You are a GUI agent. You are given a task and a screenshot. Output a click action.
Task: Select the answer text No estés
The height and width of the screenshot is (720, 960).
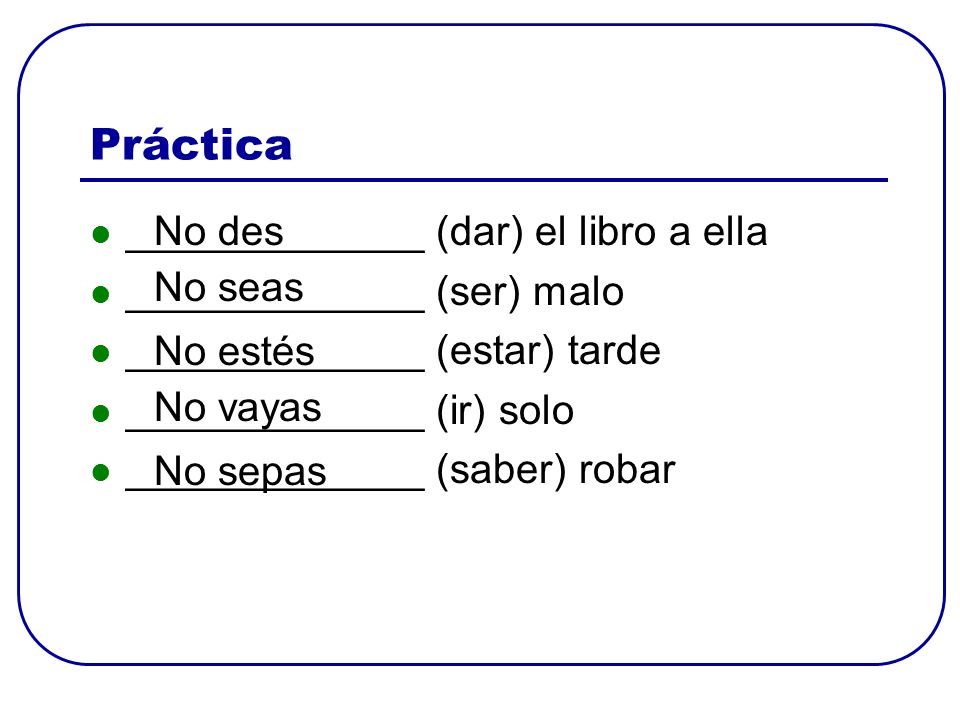(x=234, y=351)
